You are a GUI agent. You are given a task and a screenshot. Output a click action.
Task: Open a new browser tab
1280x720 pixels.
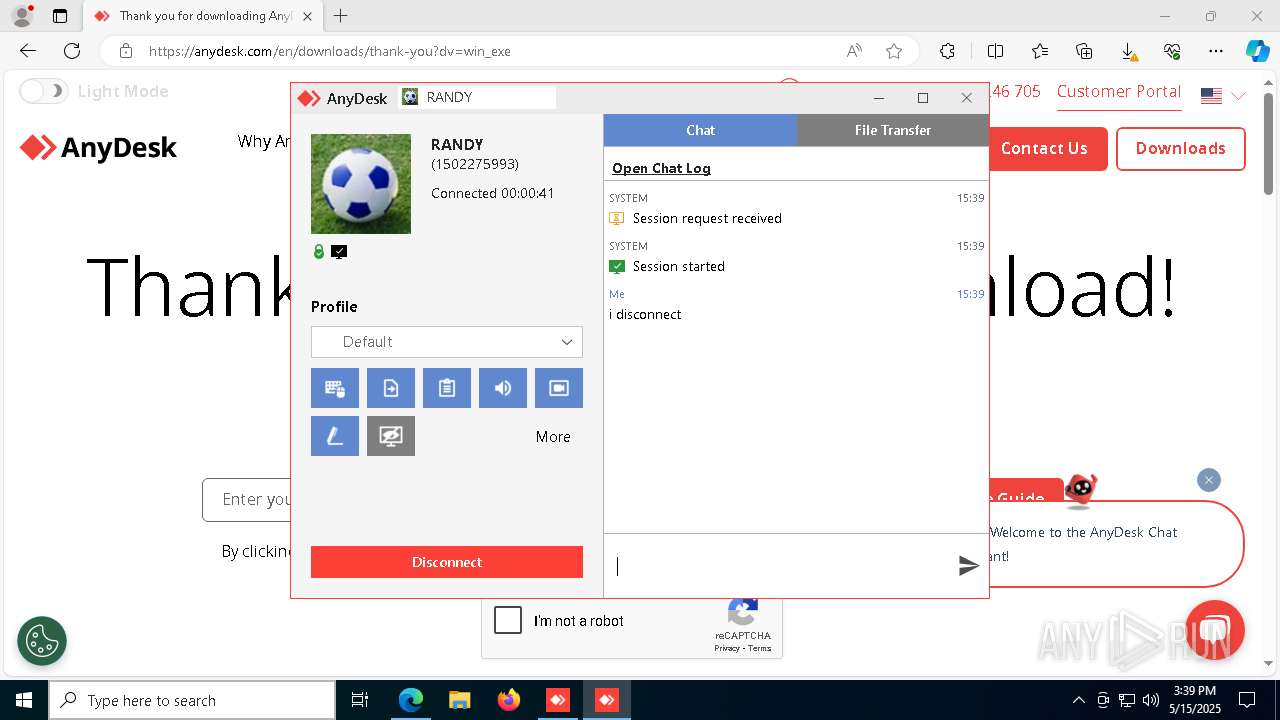341,16
